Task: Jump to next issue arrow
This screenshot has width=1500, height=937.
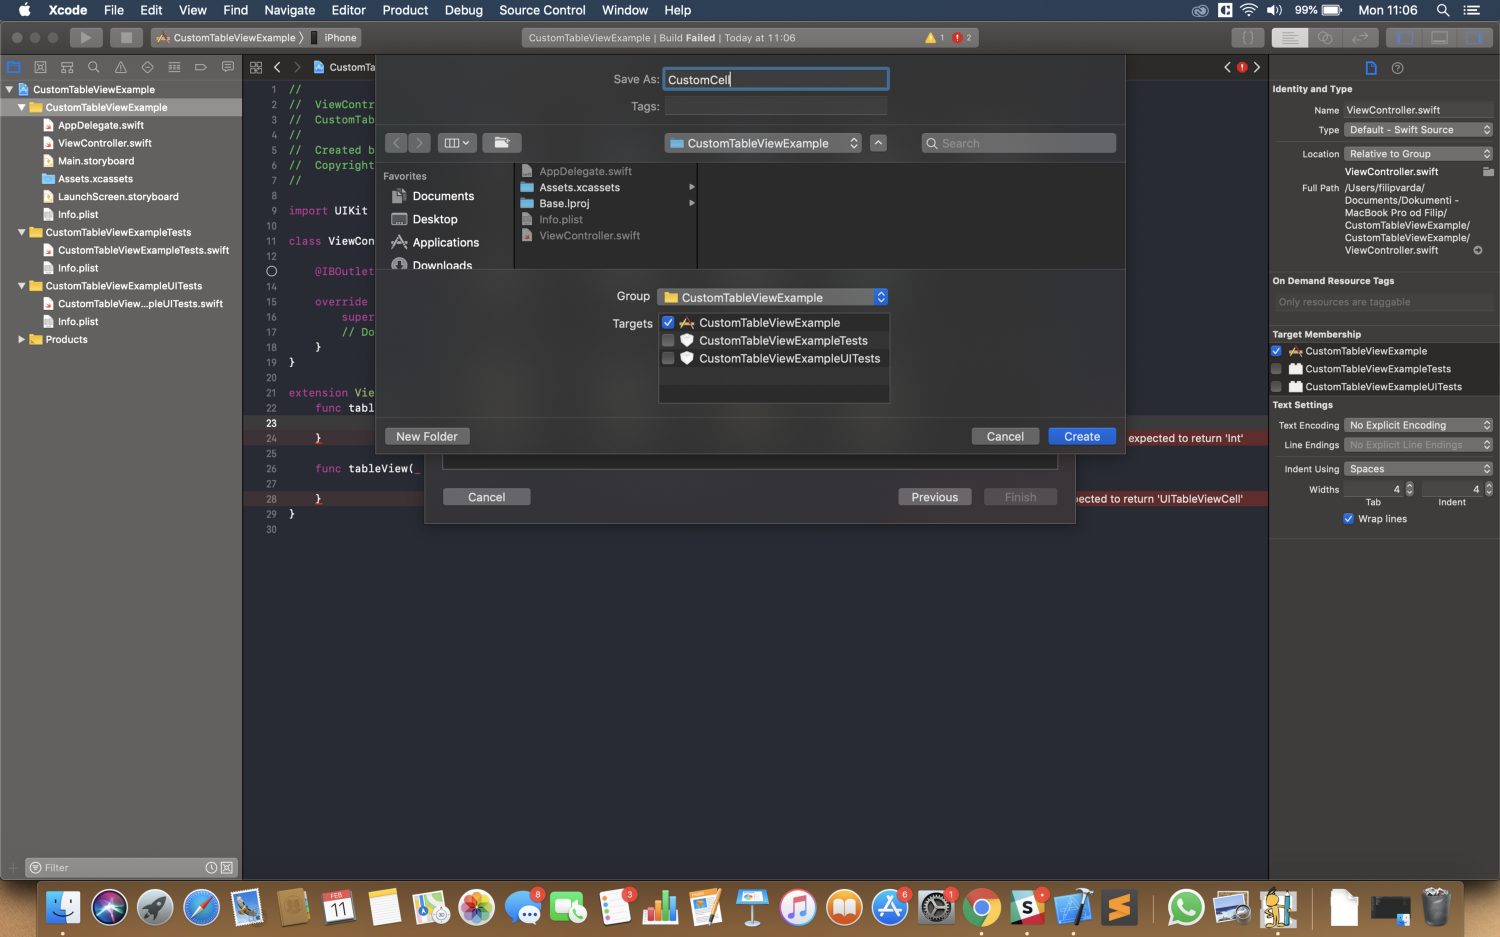Action: point(1257,67)
